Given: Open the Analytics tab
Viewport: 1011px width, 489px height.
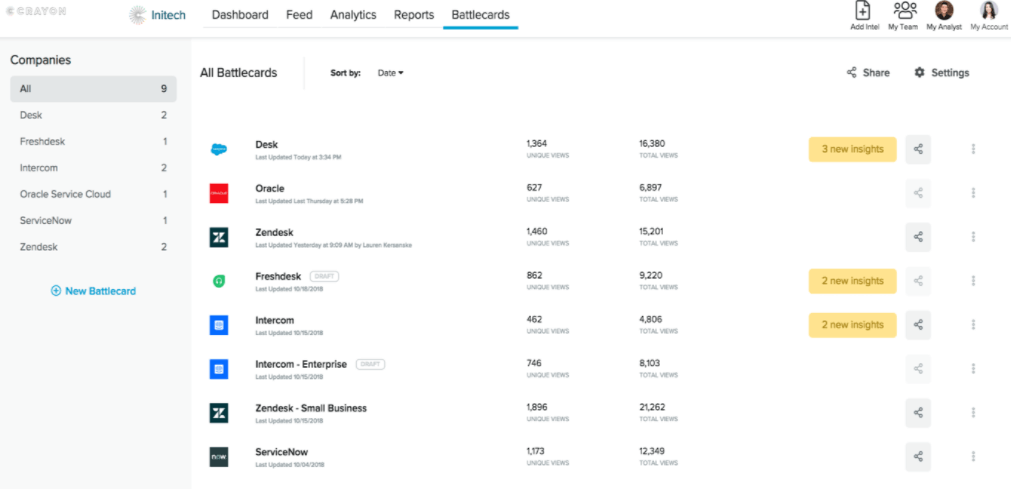Looking at the screenshot, I should (353, 15).
